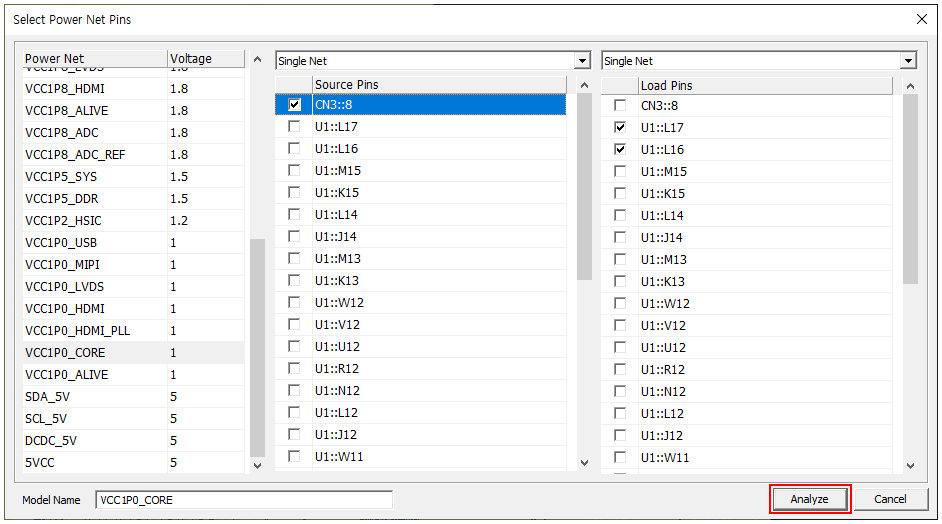Uncheck U1::L16 in Load Pins
Image resolution: width=942 pixels, height=524 pixels.
620,149
